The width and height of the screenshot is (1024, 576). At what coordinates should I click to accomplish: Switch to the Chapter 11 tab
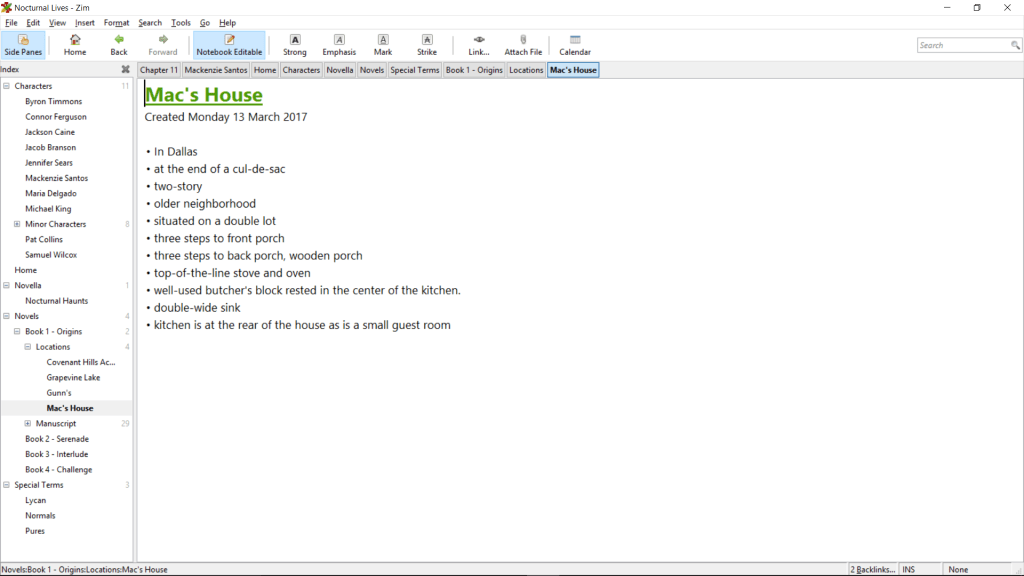[x=159, y=70]
